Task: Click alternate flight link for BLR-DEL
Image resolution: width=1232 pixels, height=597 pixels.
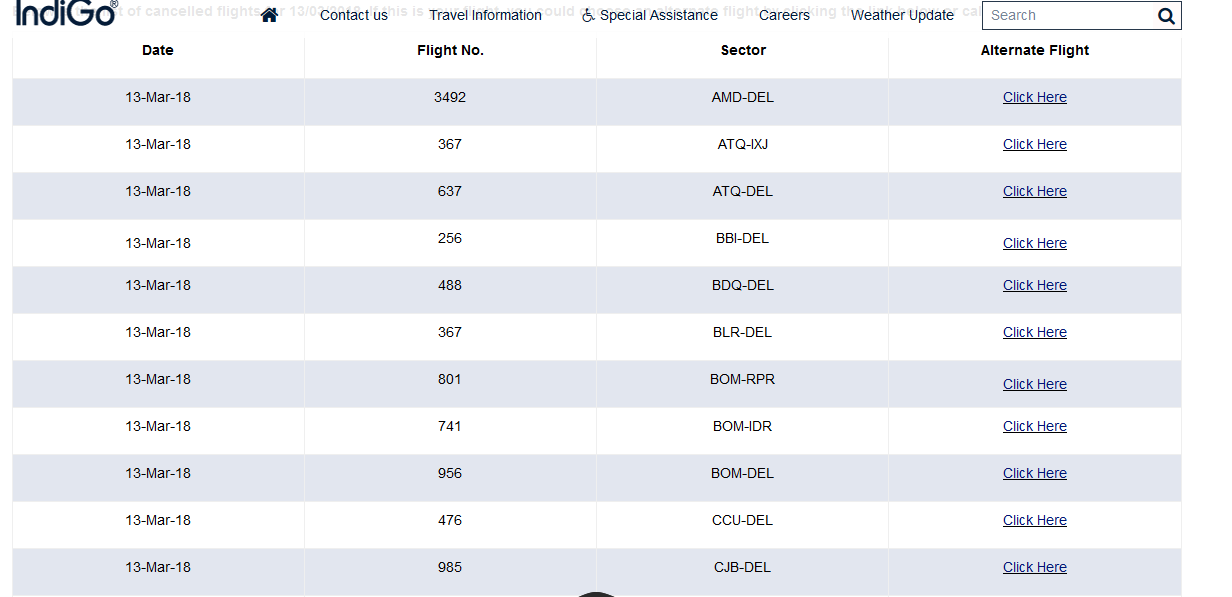Action: click(x=1034, y=332)
